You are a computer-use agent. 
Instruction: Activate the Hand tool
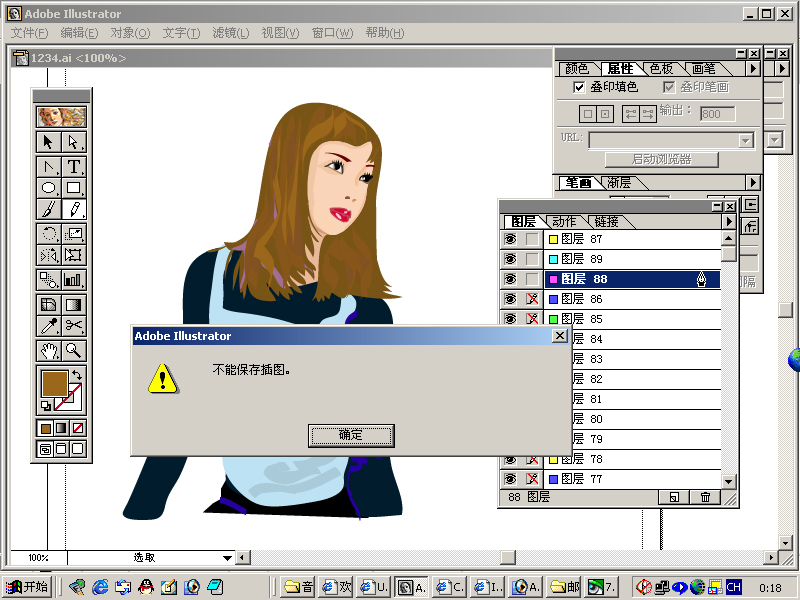[x=48, y=351]
